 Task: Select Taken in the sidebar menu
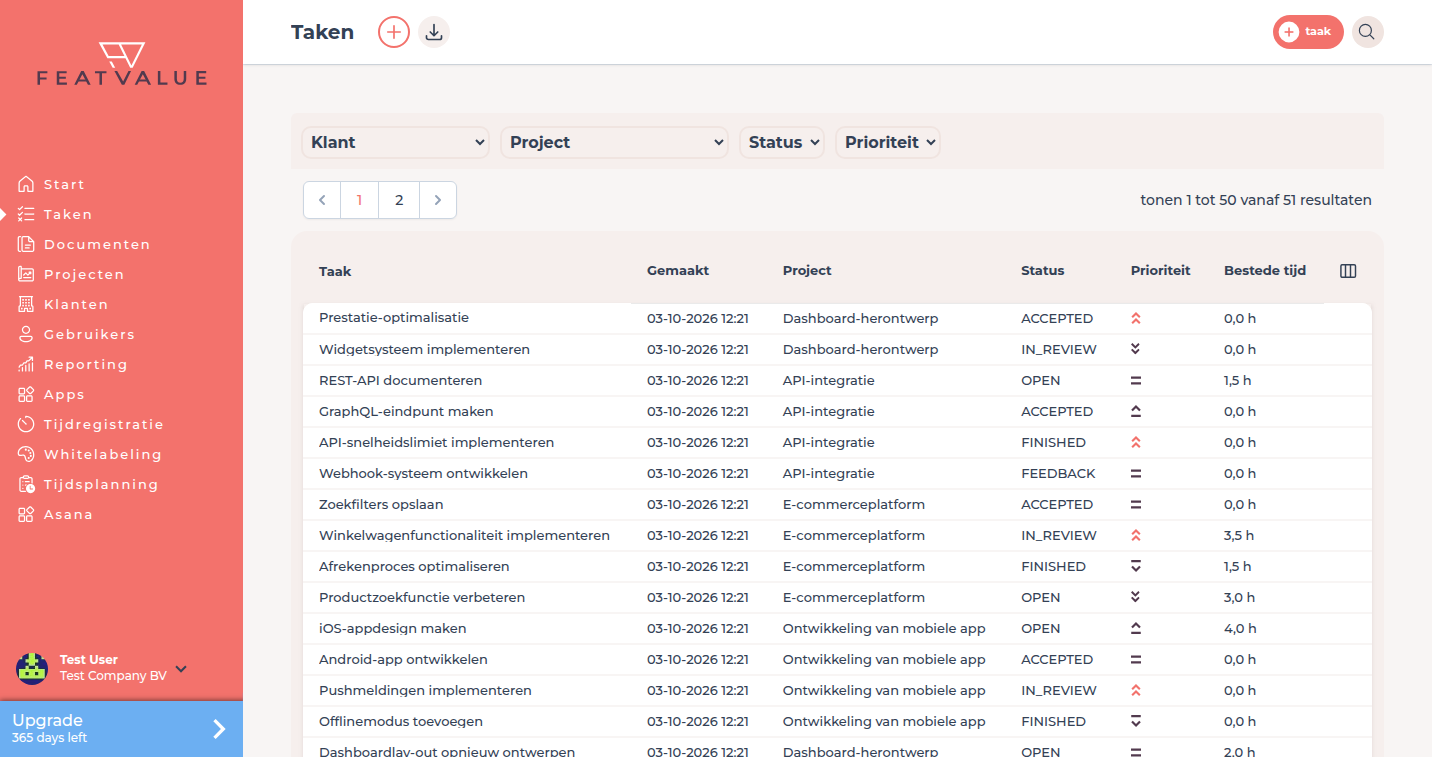coord(55,214)
